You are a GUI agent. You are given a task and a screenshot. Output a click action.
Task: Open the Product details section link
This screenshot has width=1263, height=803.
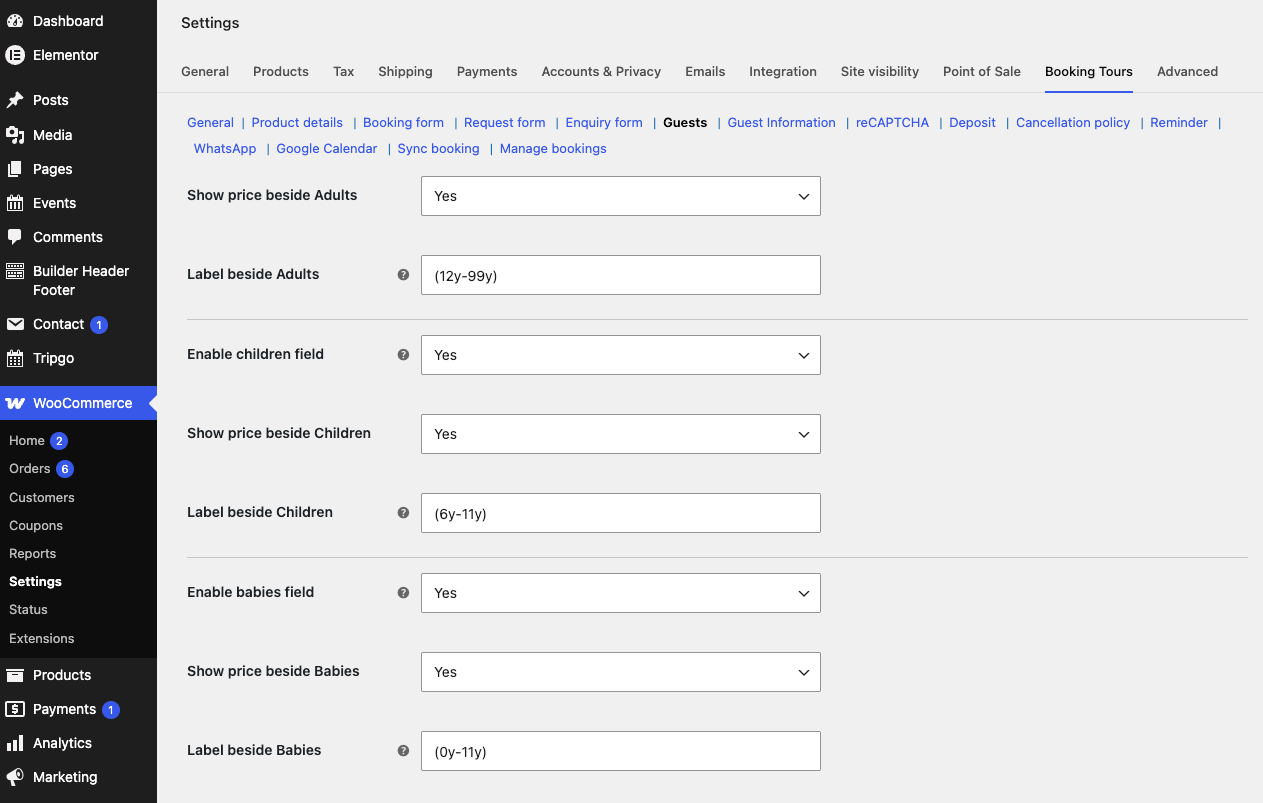(297, 122)
